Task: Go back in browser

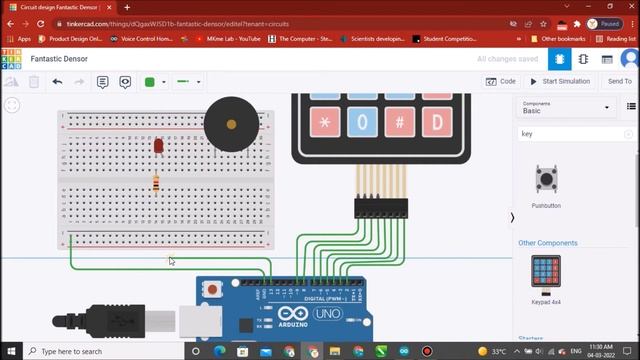Action: pyautogui.click(x=10, y=24)
